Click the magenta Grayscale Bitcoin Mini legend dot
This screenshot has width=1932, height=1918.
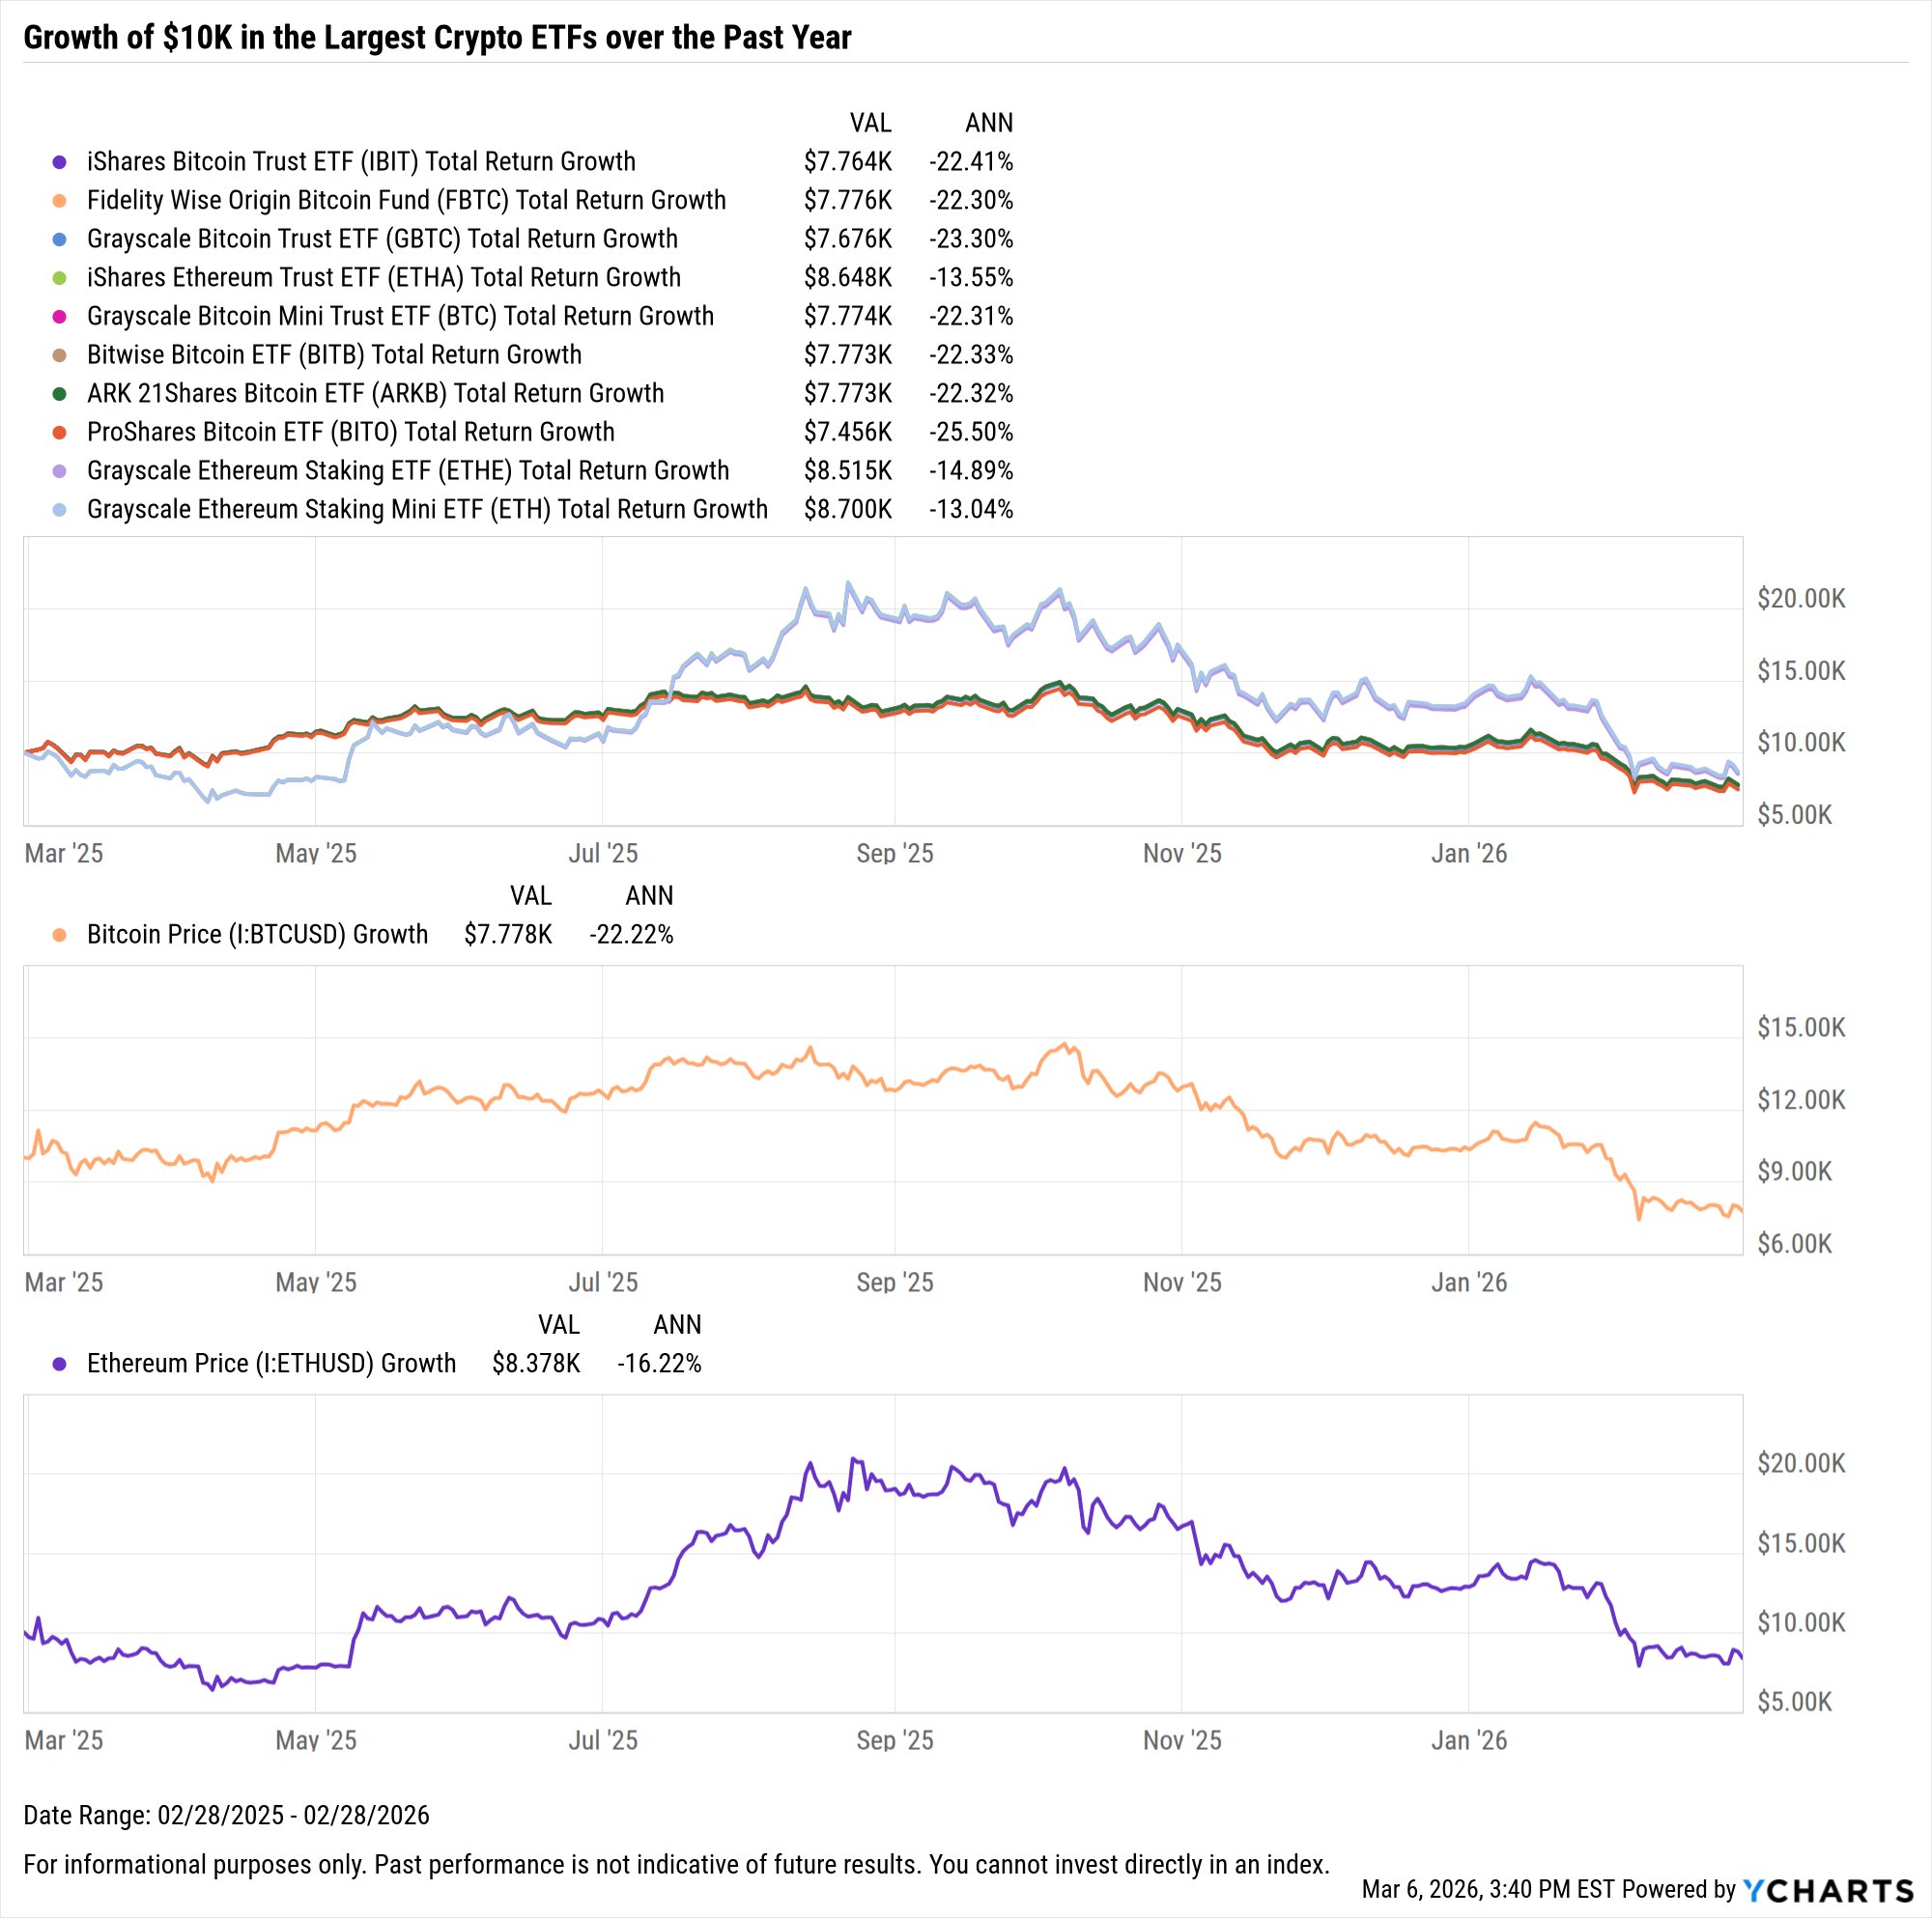(x=60, y=317)
